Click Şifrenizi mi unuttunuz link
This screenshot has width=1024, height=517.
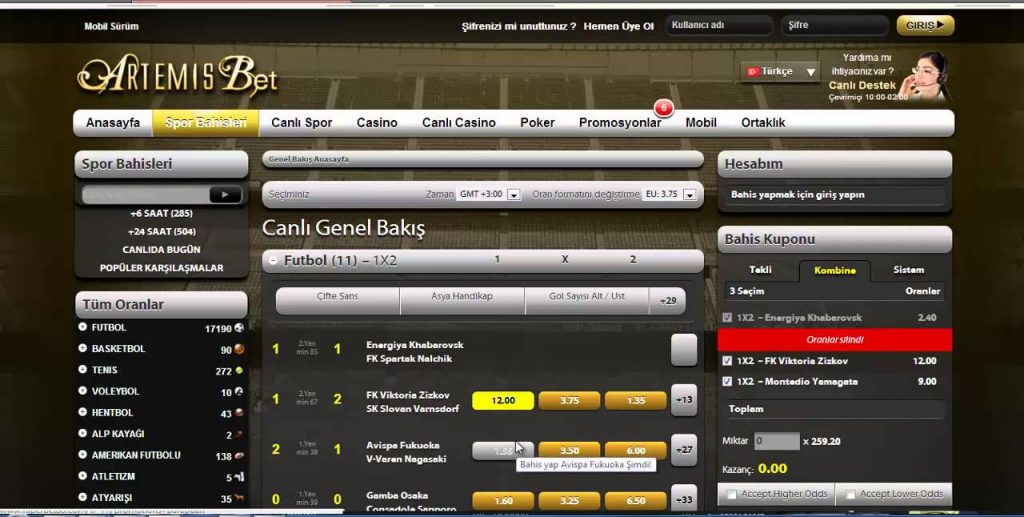[x=519, y=27]
